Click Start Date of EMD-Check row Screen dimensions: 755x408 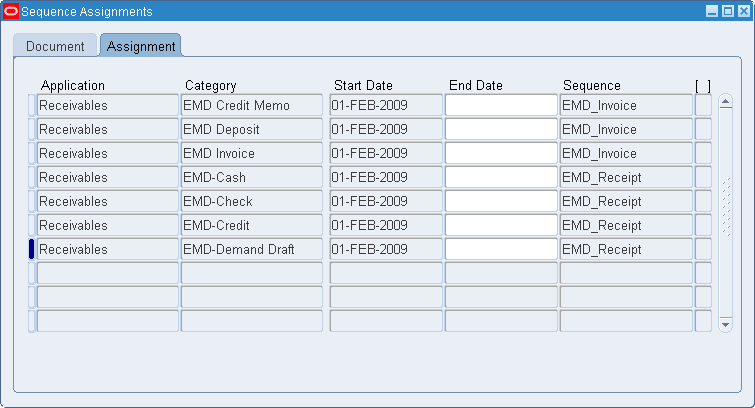(x=386, y=201)
